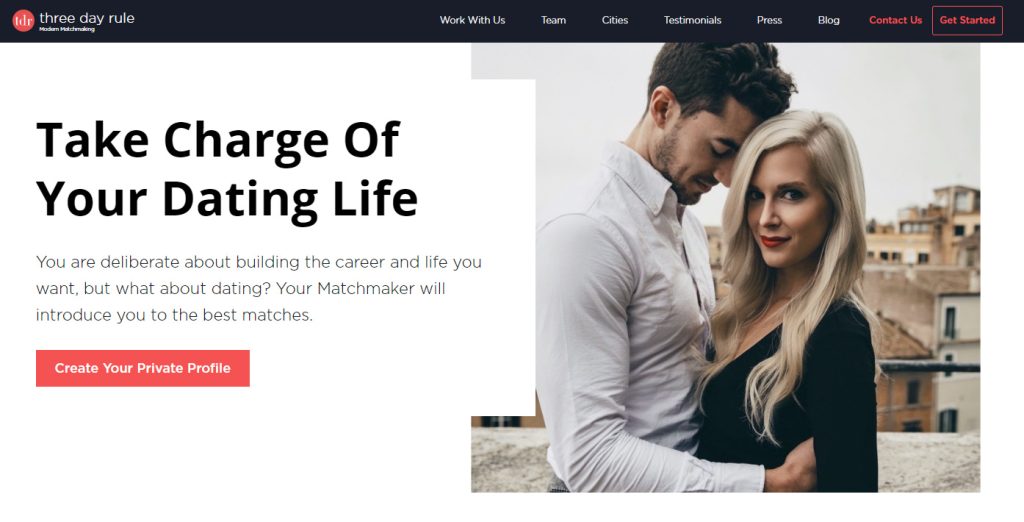The width and height of the screenshot is (1024, 522).
Task: Go to the Team page
Action: click(x=553, y=20)
